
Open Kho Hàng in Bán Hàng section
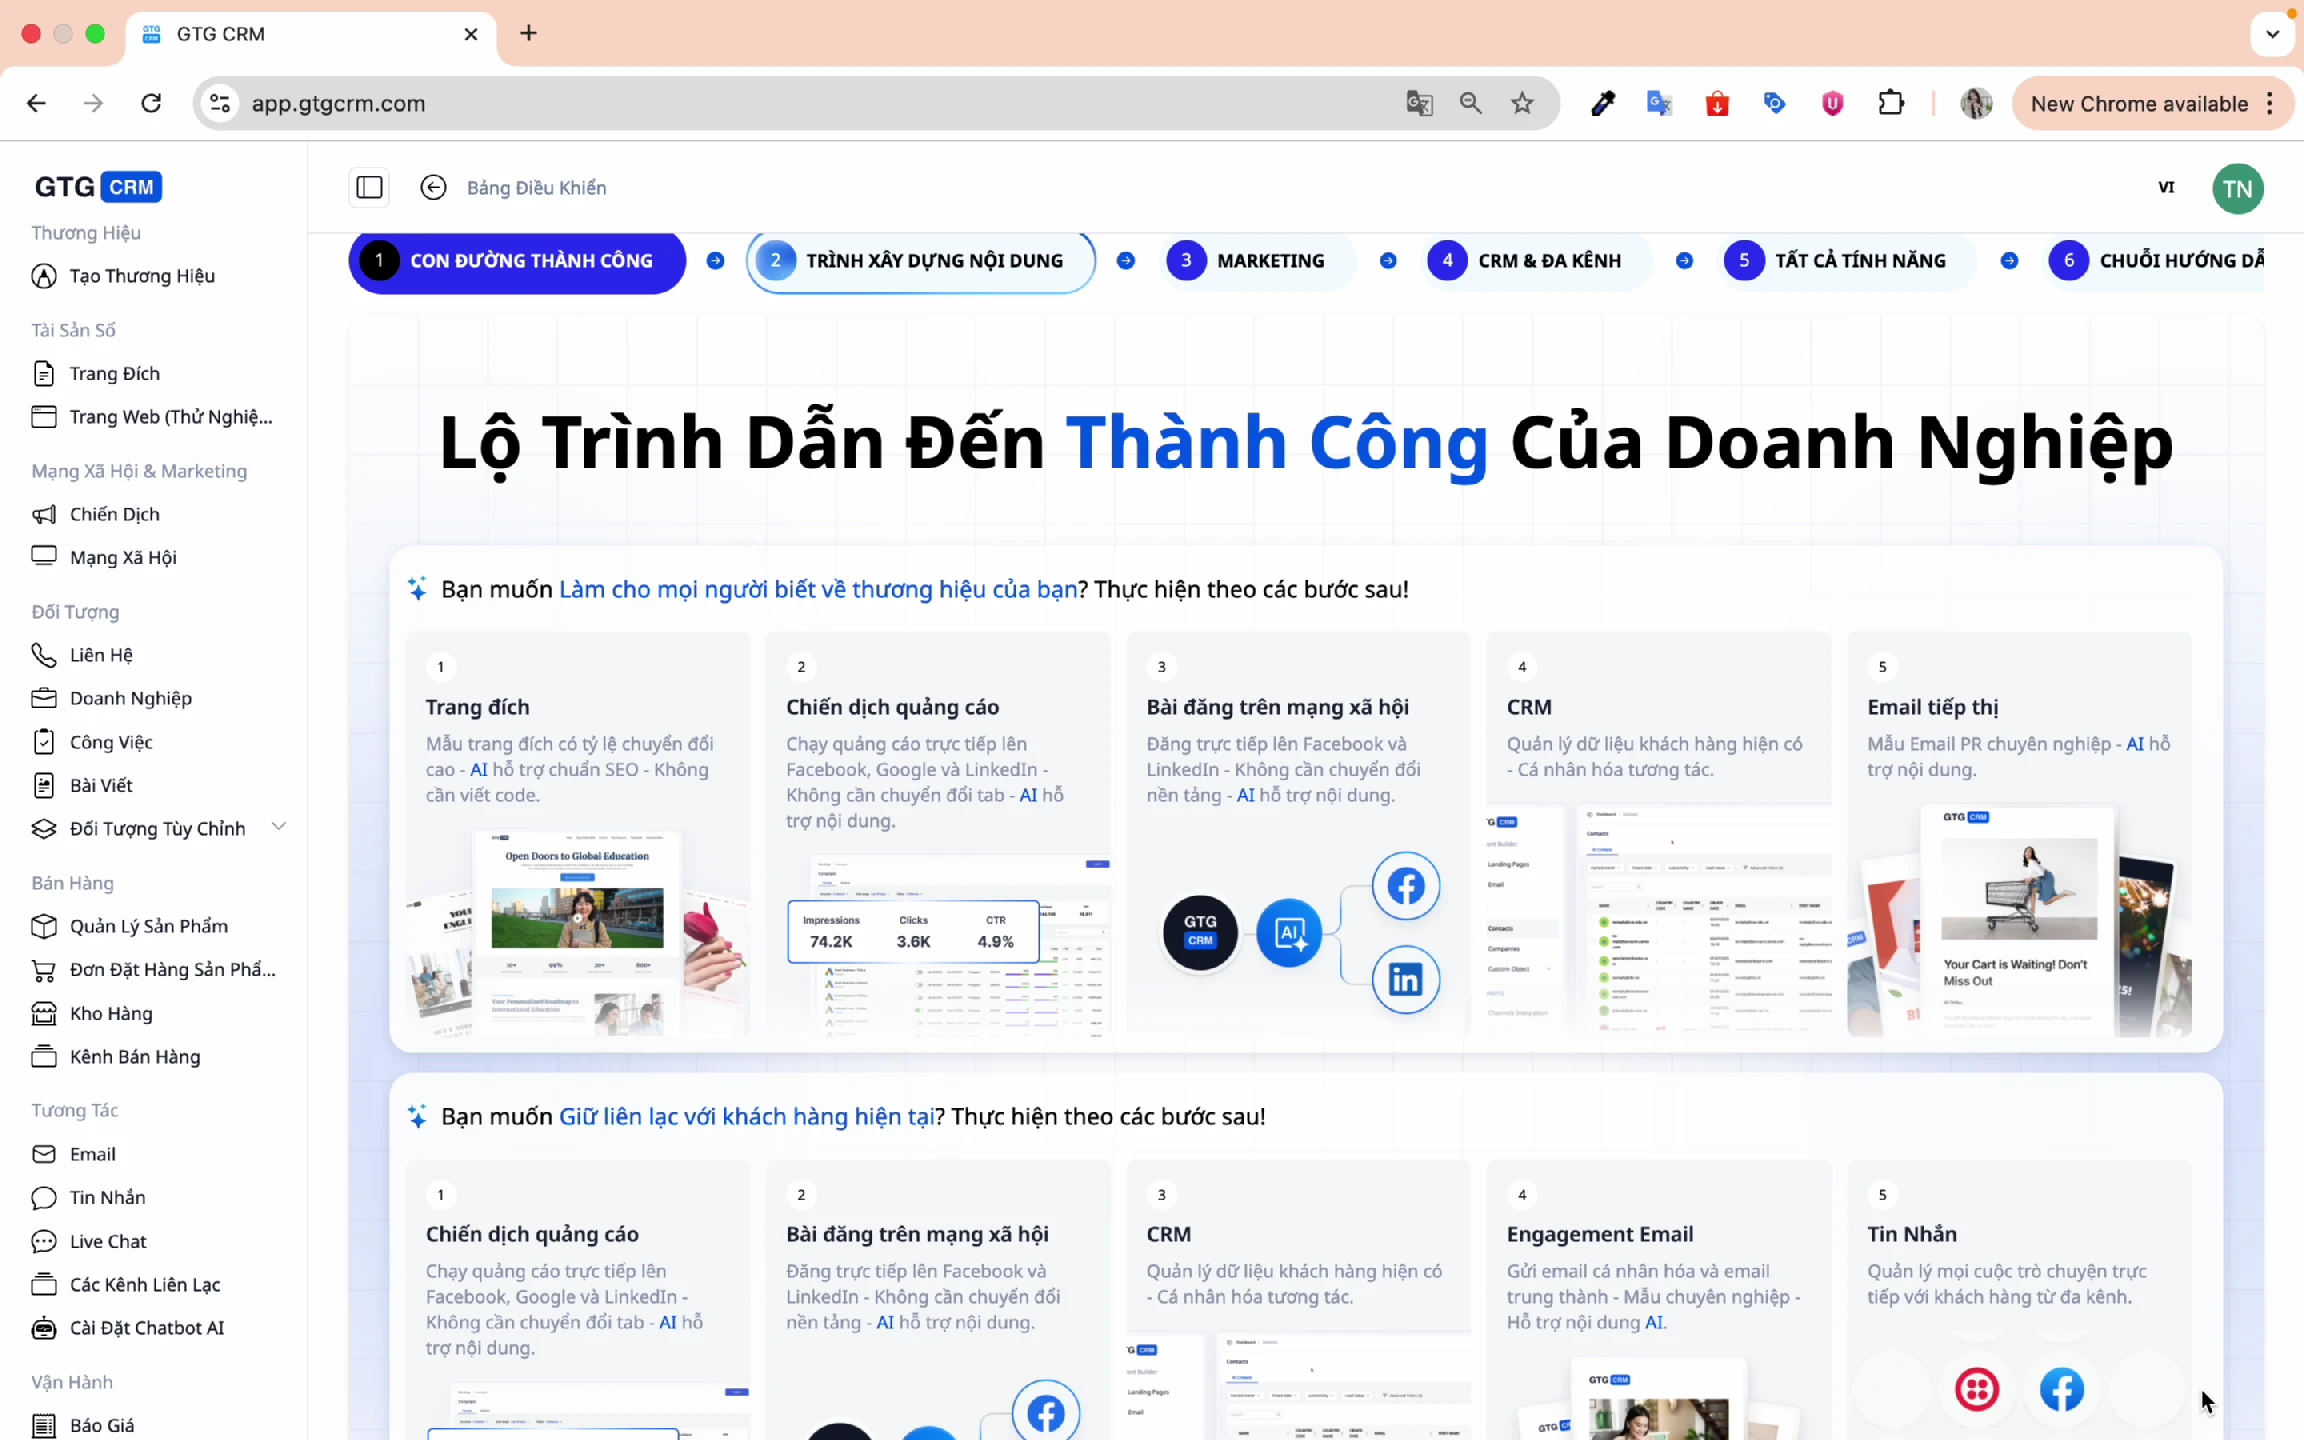click(x=110, y=1013)
